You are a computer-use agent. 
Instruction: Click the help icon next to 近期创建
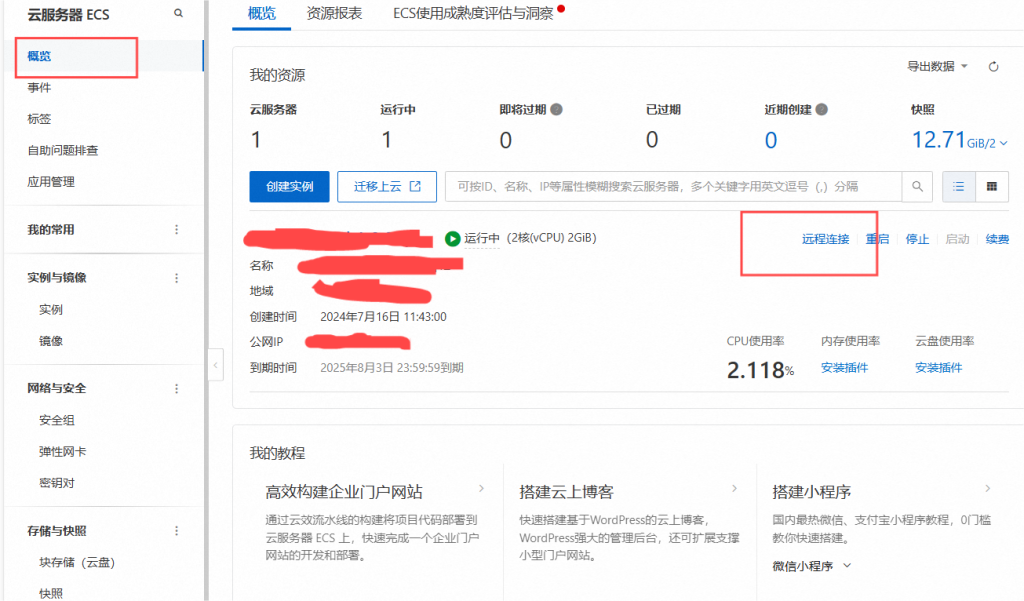point(821,110)
